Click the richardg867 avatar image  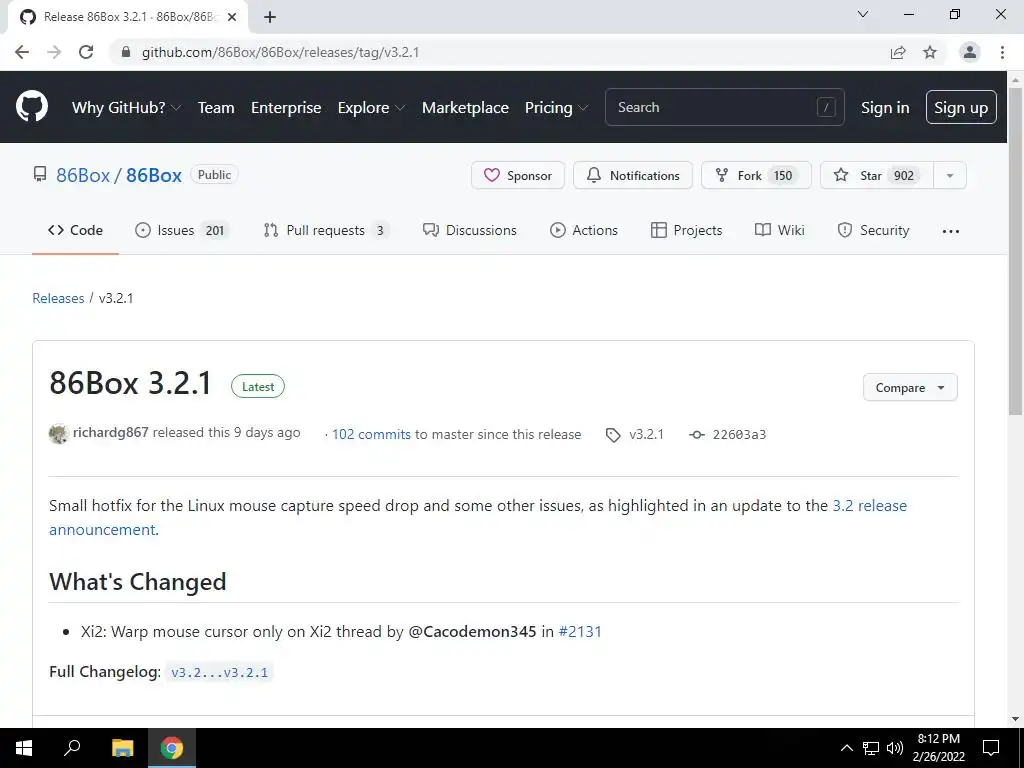point(59,434)
